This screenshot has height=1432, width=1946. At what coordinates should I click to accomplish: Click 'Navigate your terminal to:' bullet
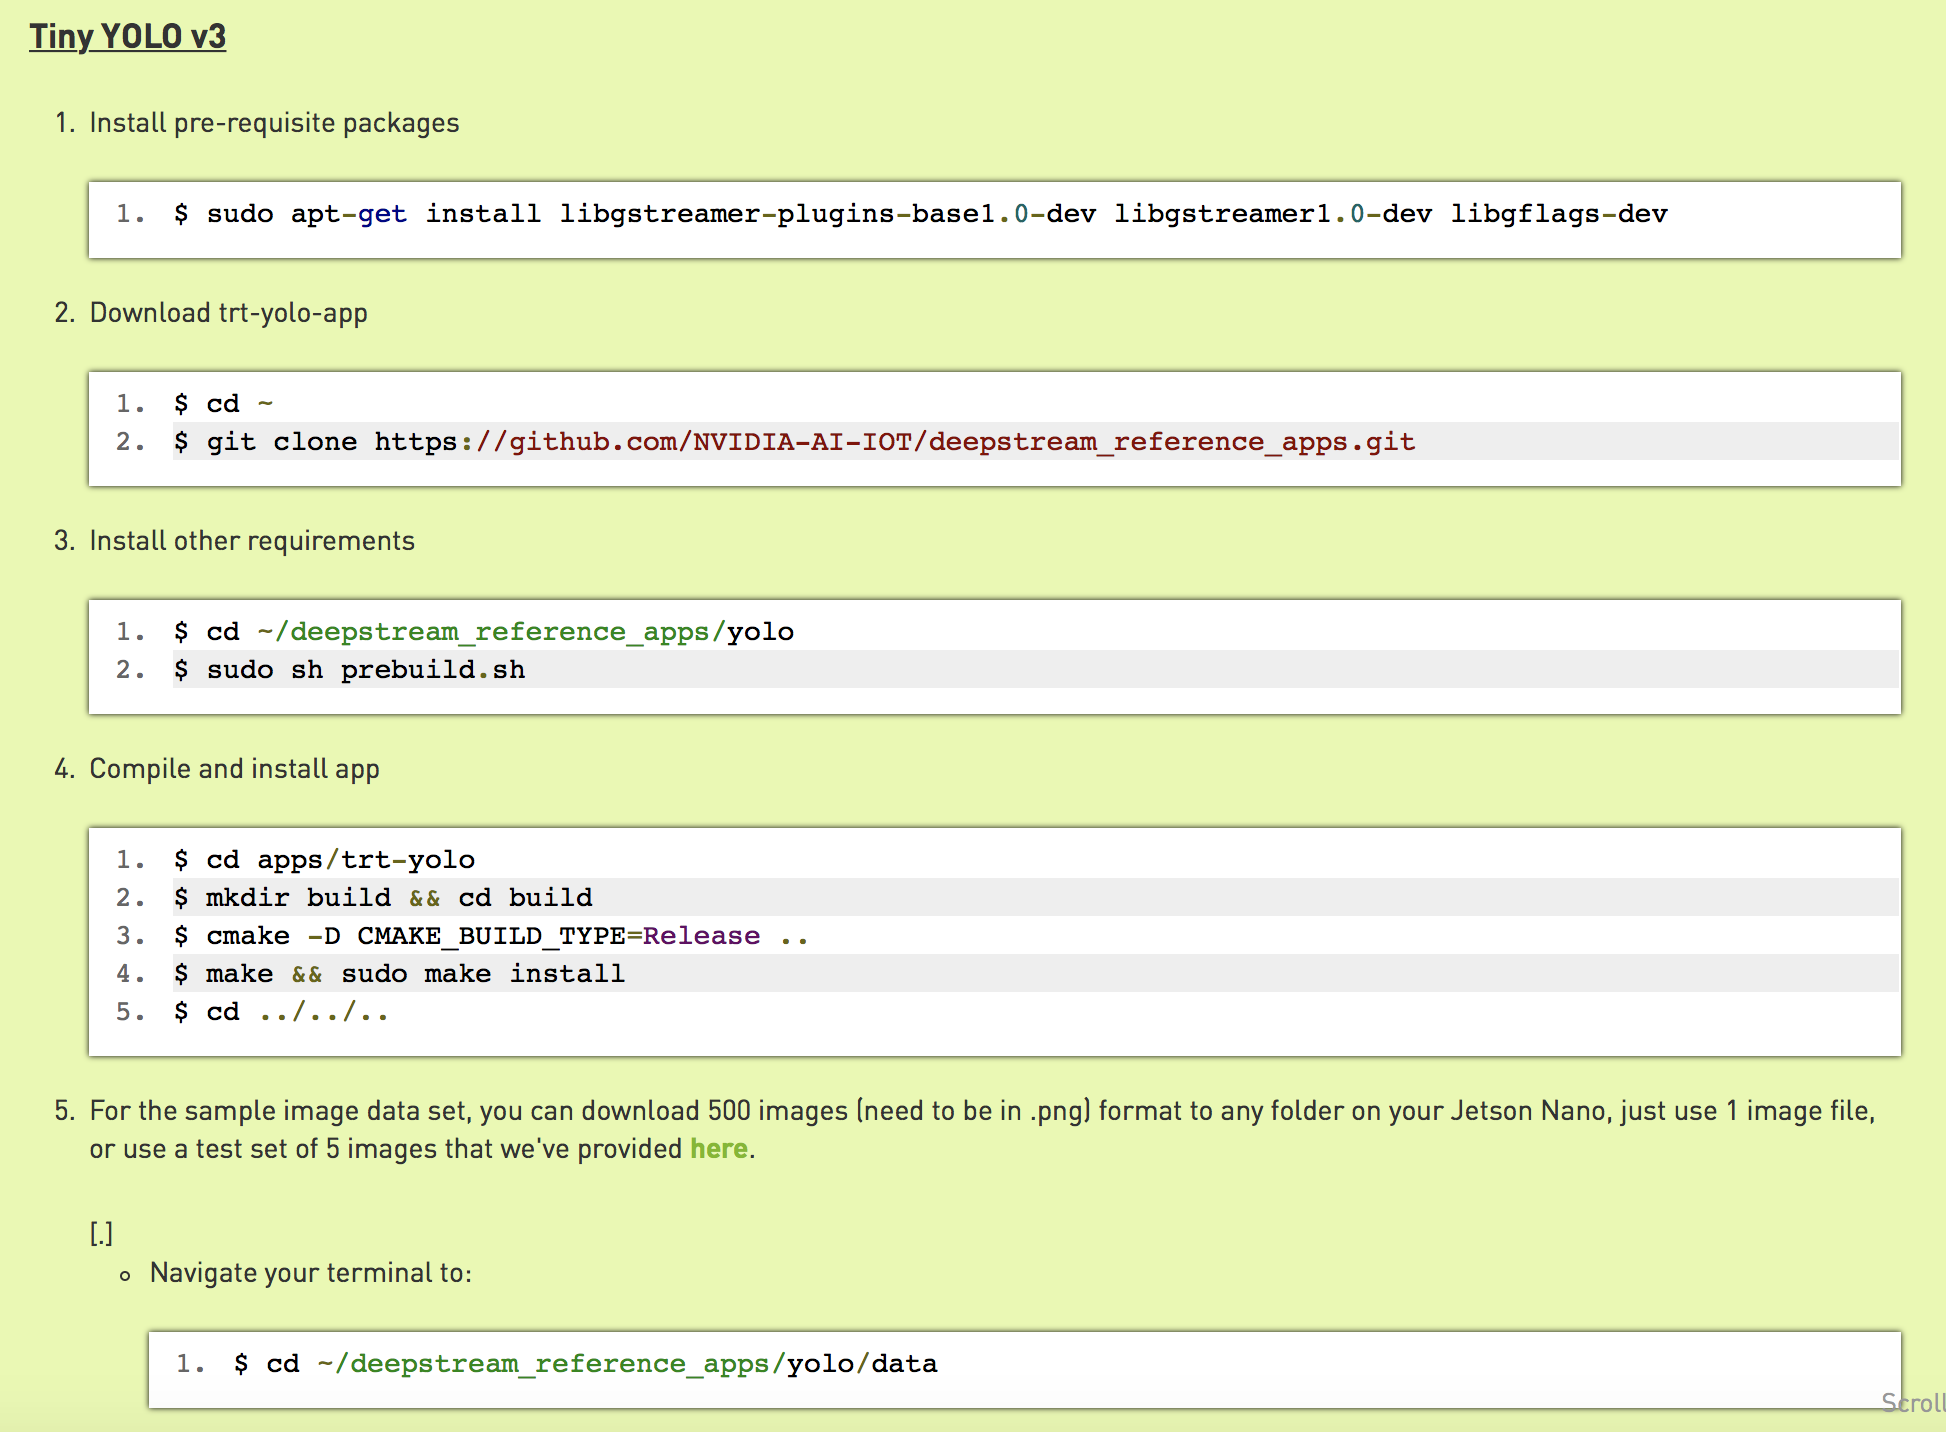coord(310,1273)
